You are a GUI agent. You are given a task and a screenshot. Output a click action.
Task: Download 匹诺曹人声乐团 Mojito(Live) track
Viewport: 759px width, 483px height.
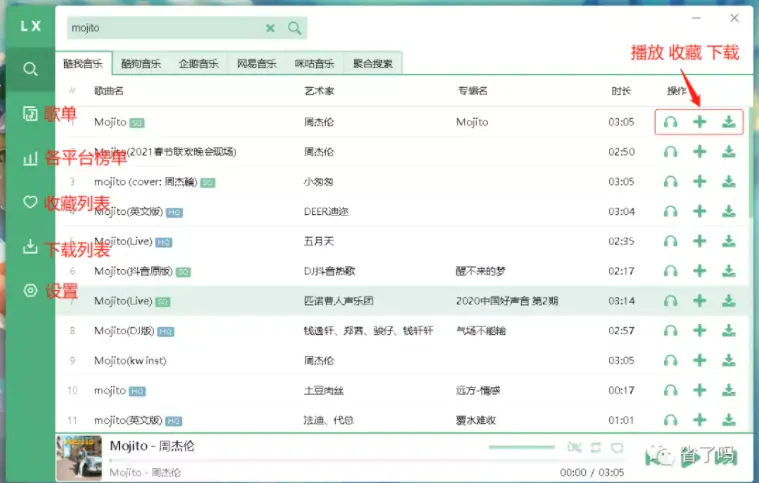coord(729,301)
